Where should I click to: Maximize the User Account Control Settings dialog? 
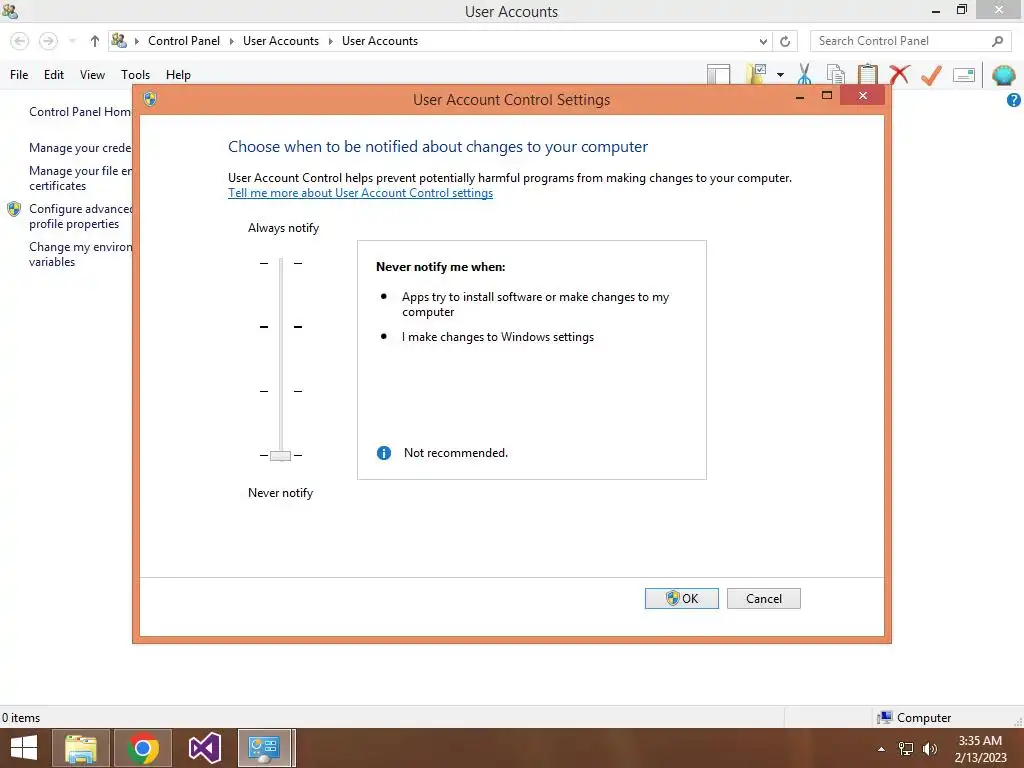point(827,95)
